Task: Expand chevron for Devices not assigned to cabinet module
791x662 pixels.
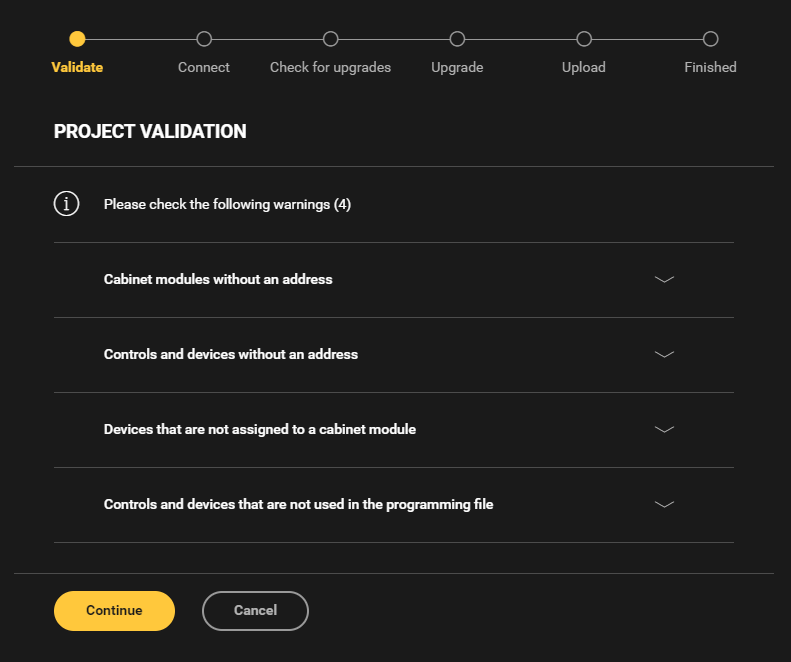Action: pyautogui.click(x=664, y=430)
